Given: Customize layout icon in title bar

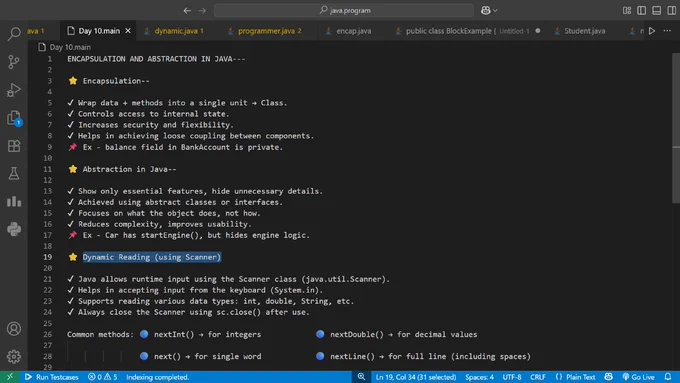Looking at the screenshot, I should (627, 10).
